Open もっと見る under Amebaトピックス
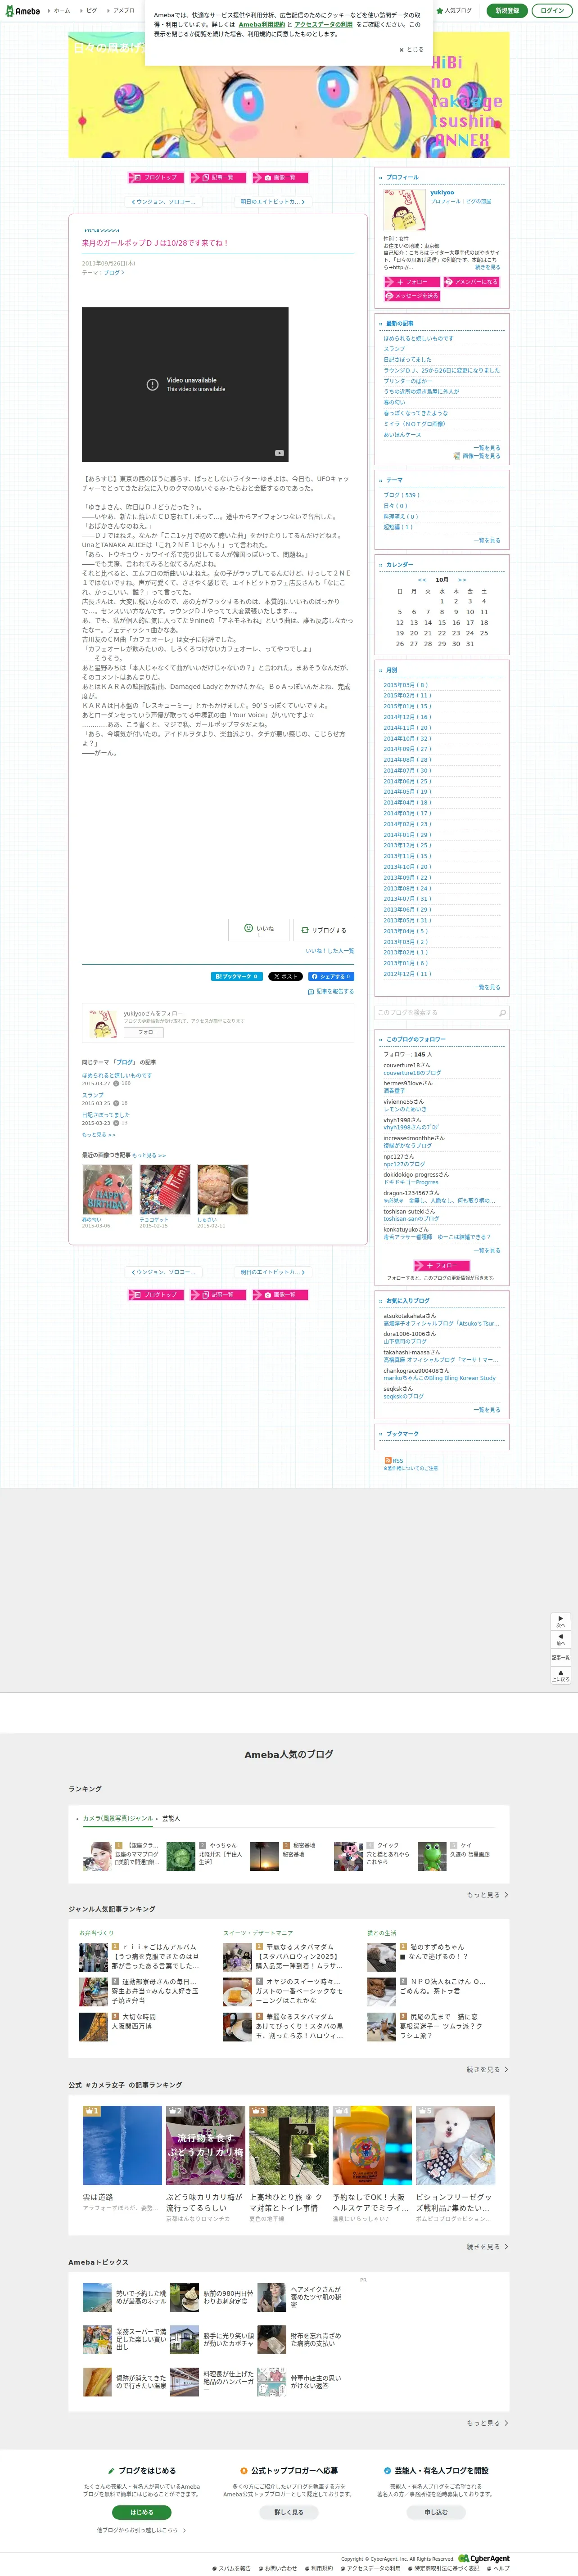Screen dimensions: 578x2576 click(487, 2423)
